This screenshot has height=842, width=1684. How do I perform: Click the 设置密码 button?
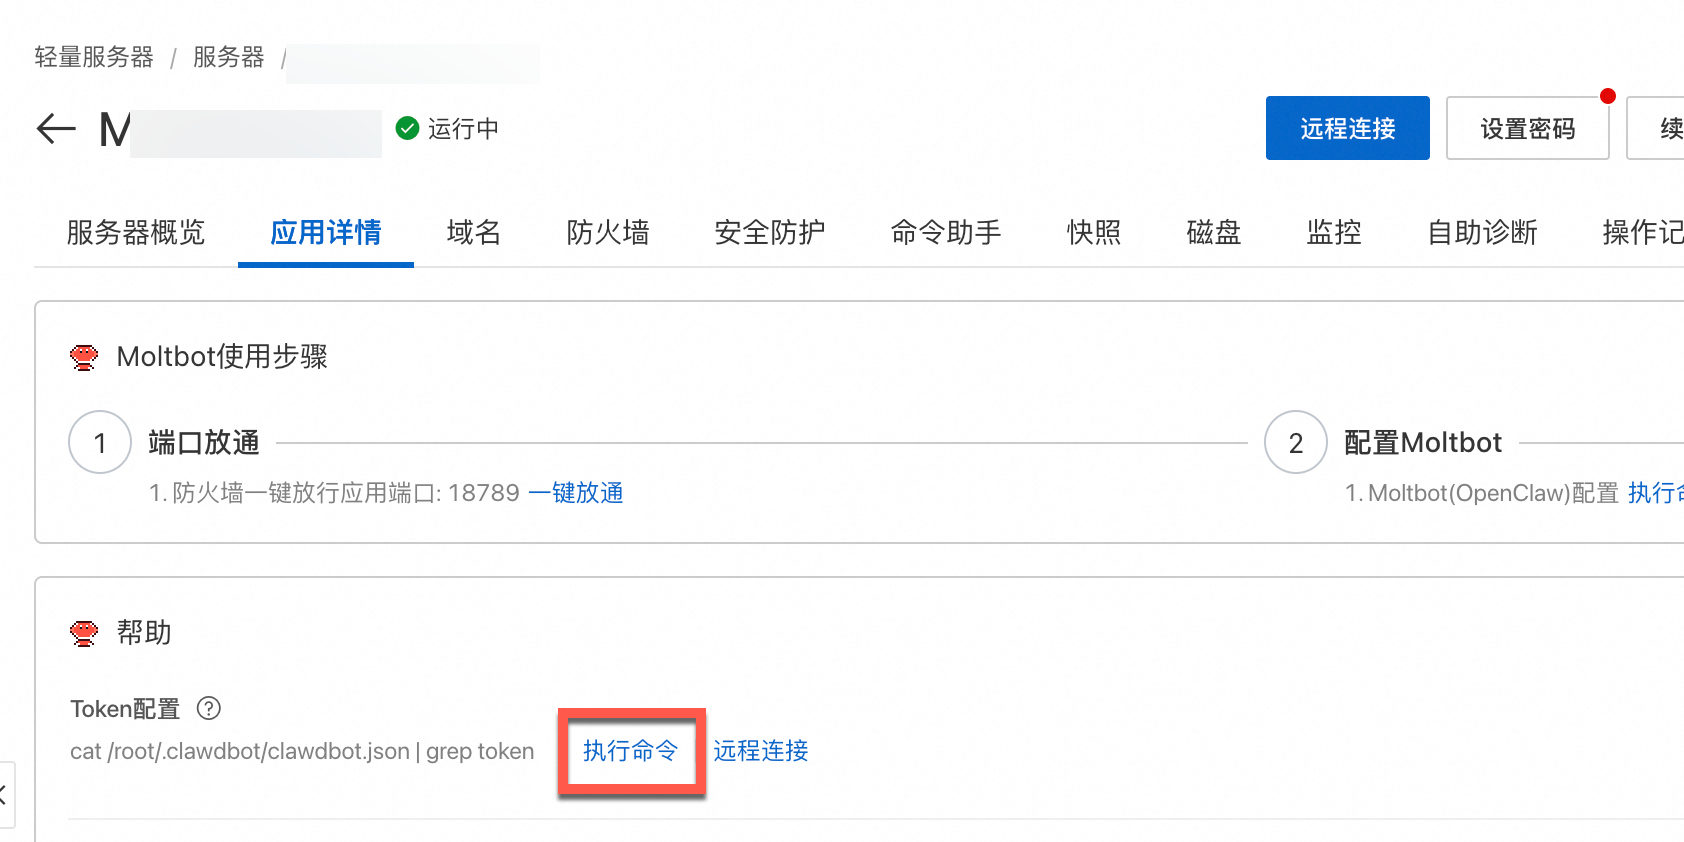coord(1527,128)
